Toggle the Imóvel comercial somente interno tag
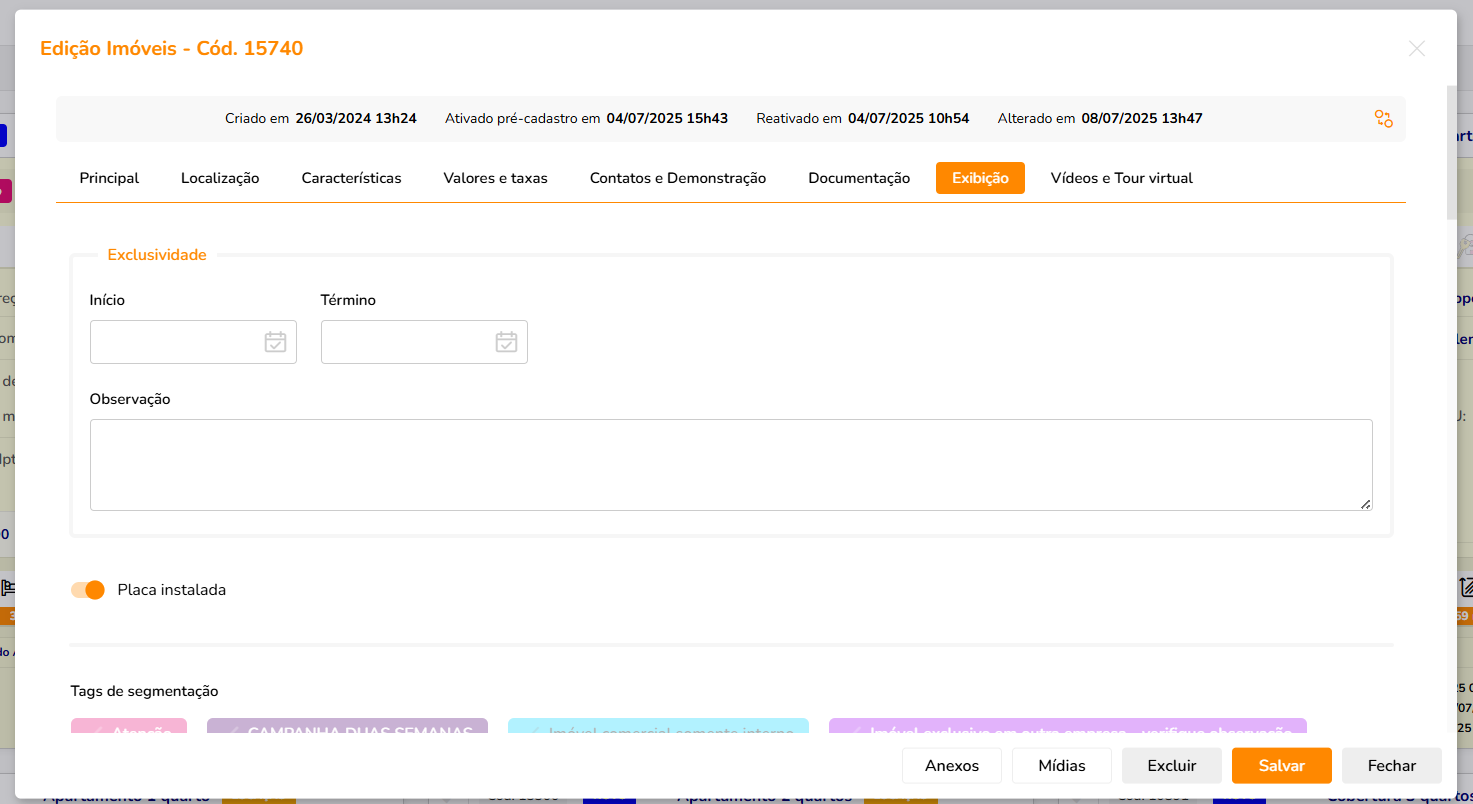 tap(658, 729)
